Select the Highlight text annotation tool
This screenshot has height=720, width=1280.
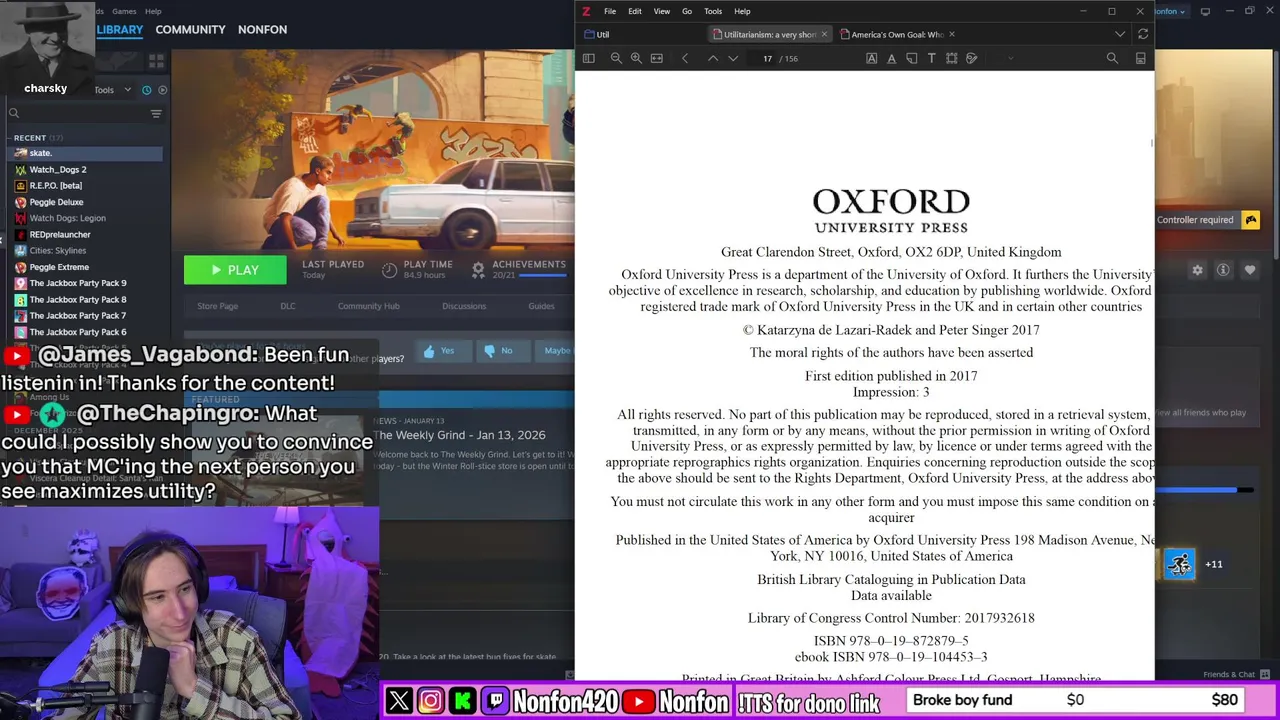872,58
